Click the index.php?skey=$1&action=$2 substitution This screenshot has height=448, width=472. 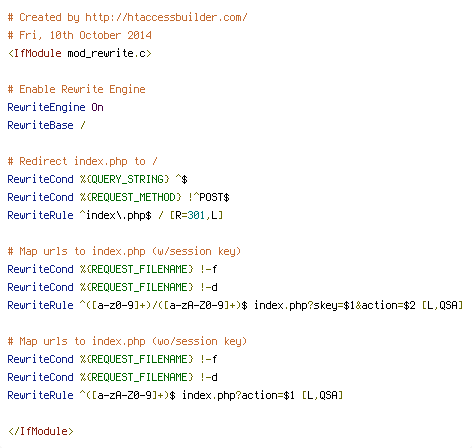(x=335, y=305)
